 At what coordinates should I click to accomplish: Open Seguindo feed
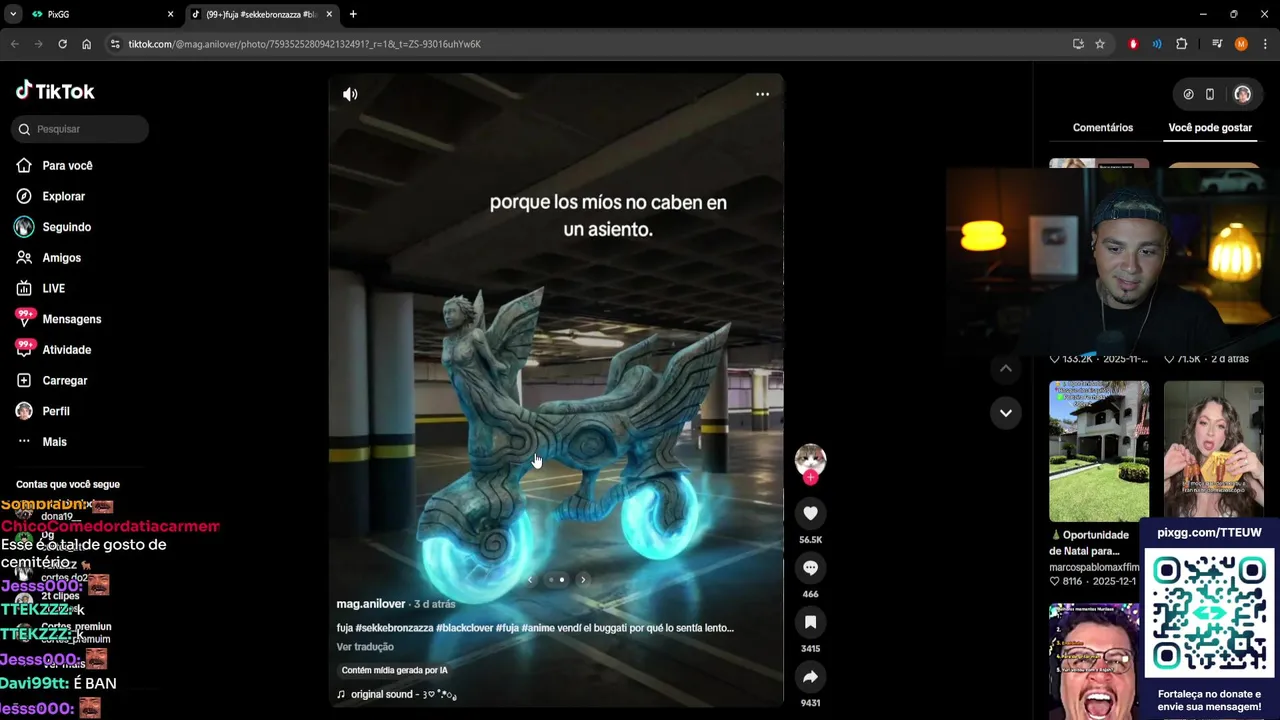pyautogui.click(x=66, y=227)
